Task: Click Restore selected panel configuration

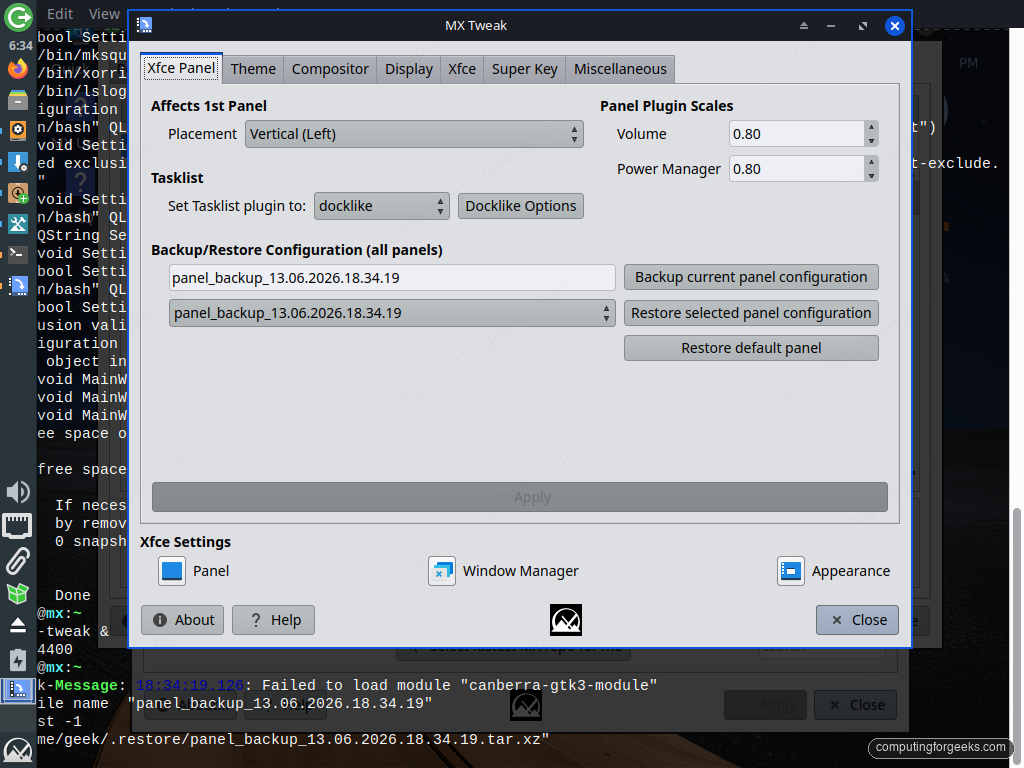Action: pos(751,313)
